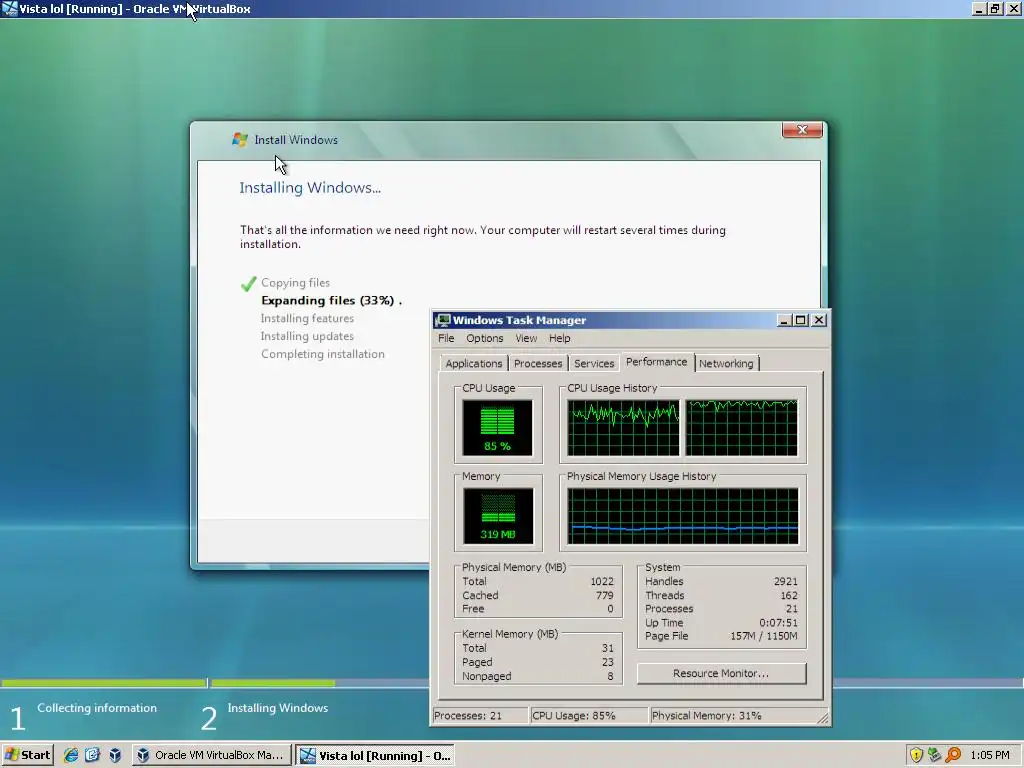1024x768 pixels.
Task: Click the right CPU Usage History graph
Action: (741, 428)
